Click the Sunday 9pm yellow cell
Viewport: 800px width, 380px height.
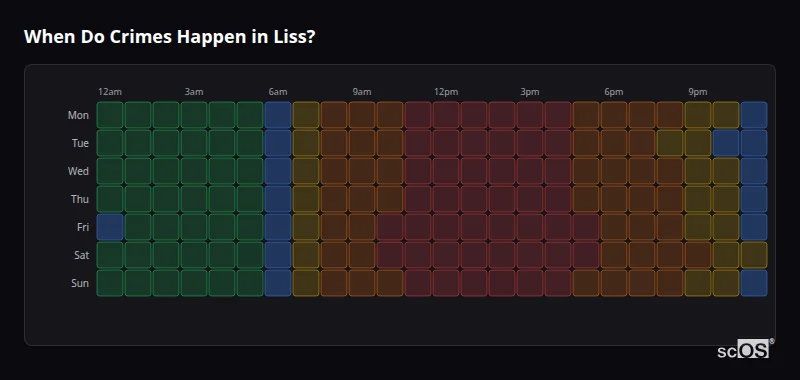[697, 283]
